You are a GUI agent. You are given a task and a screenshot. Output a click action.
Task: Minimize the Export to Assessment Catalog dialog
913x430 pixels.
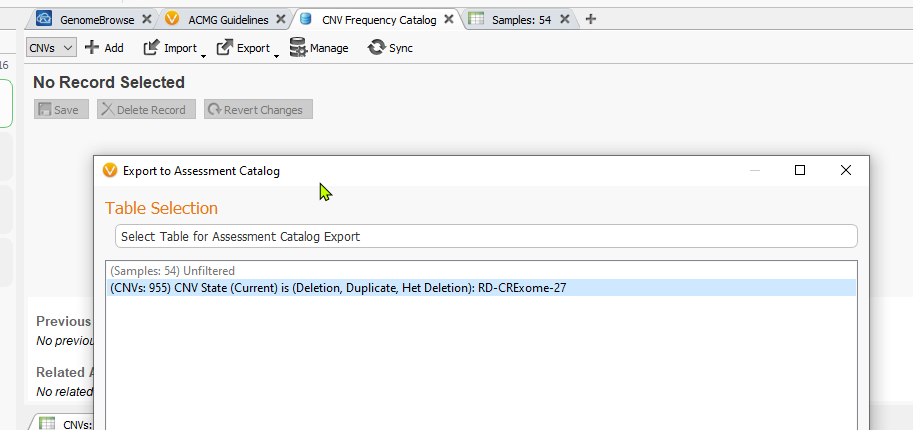(x=755, y=170)
